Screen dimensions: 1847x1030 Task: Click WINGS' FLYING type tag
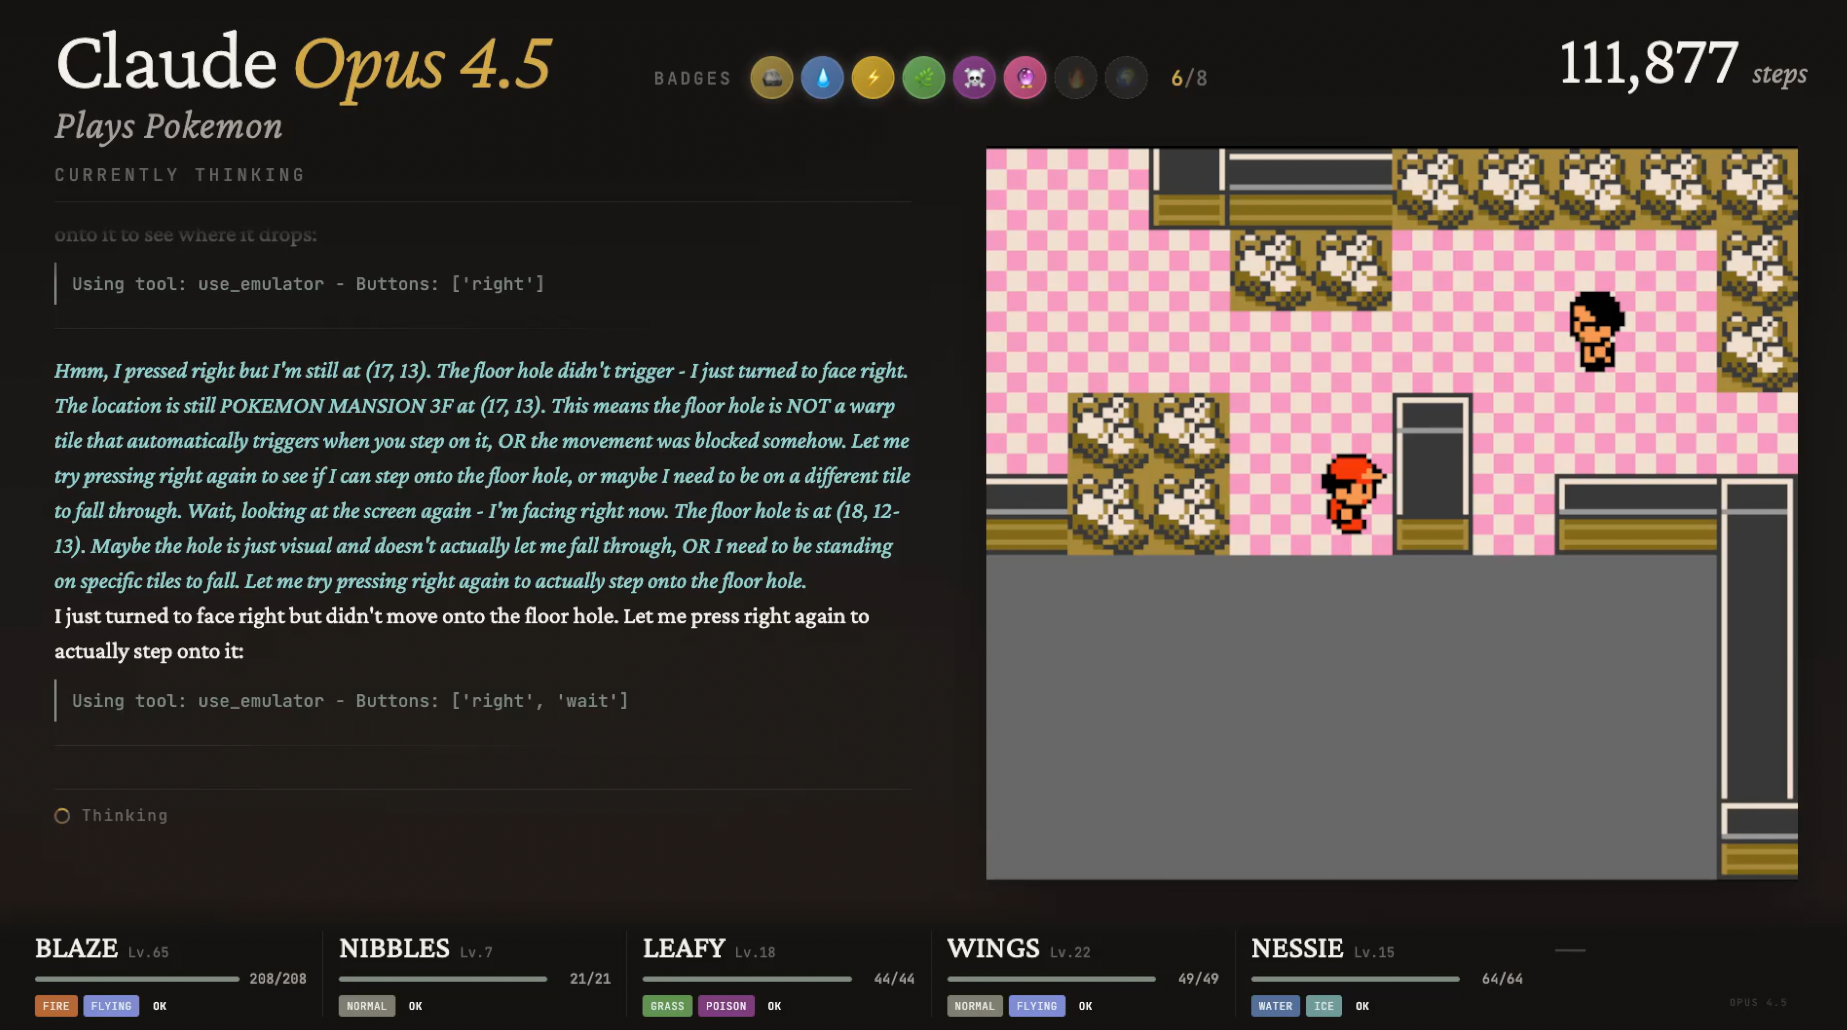[x=1037, y=1006]
